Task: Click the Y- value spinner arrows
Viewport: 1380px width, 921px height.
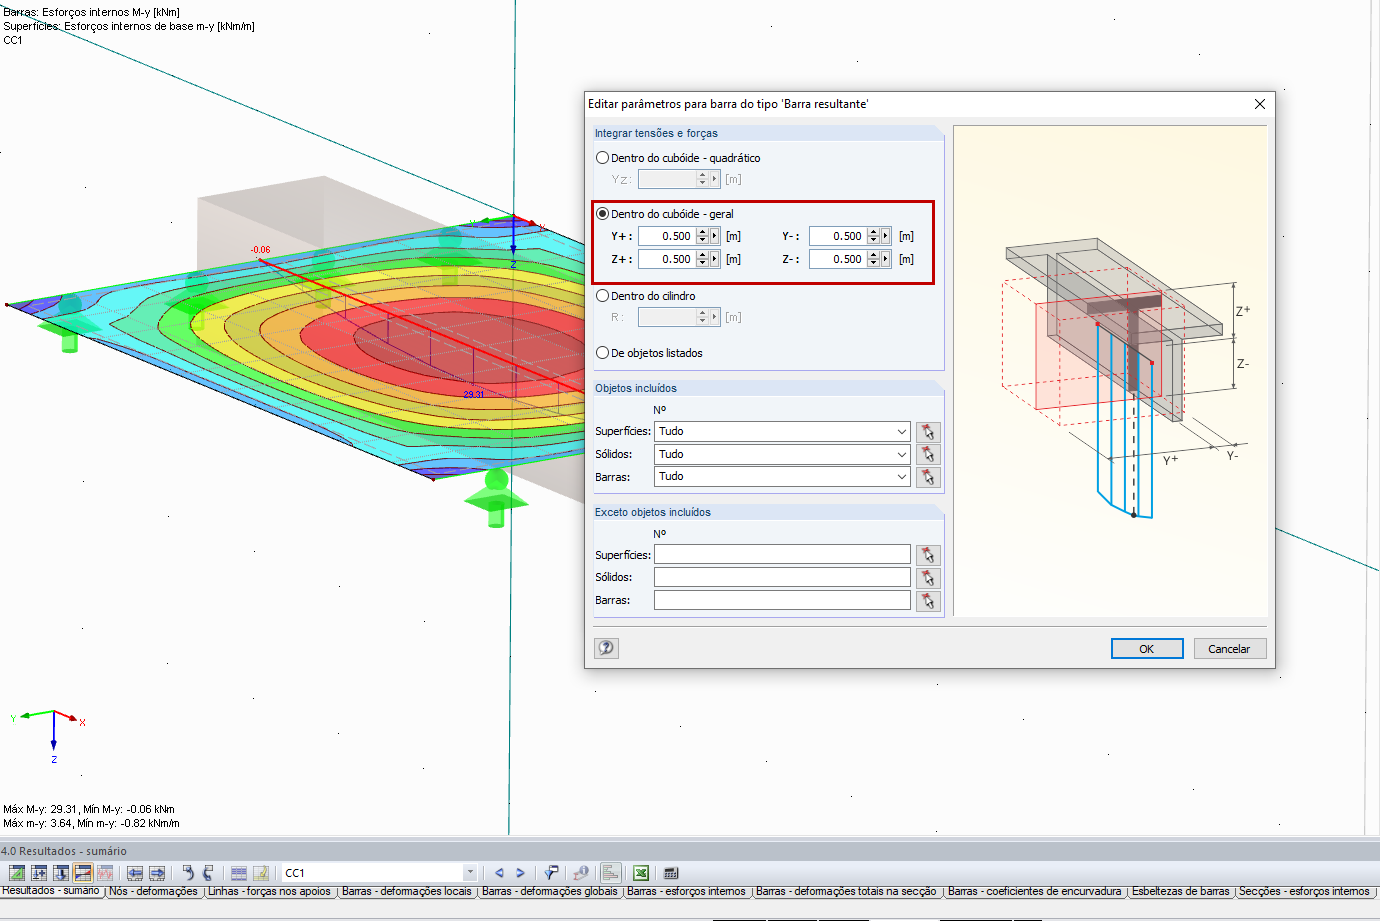Action: point(873,236)
